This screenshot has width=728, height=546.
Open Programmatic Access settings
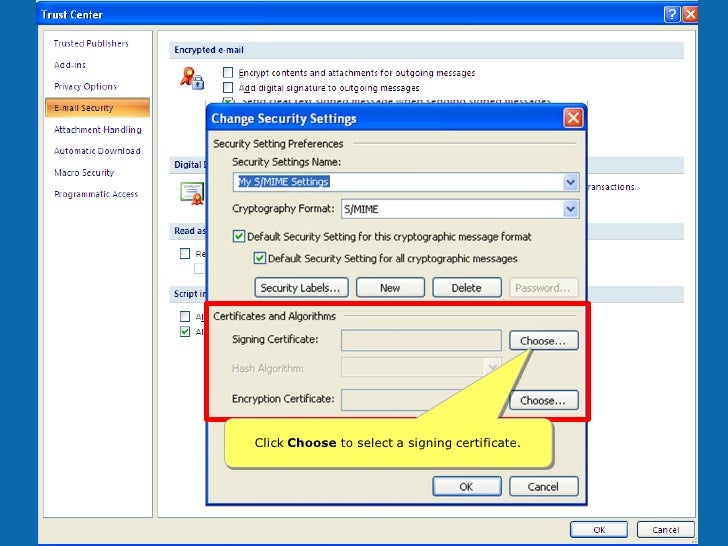(96, 194)
